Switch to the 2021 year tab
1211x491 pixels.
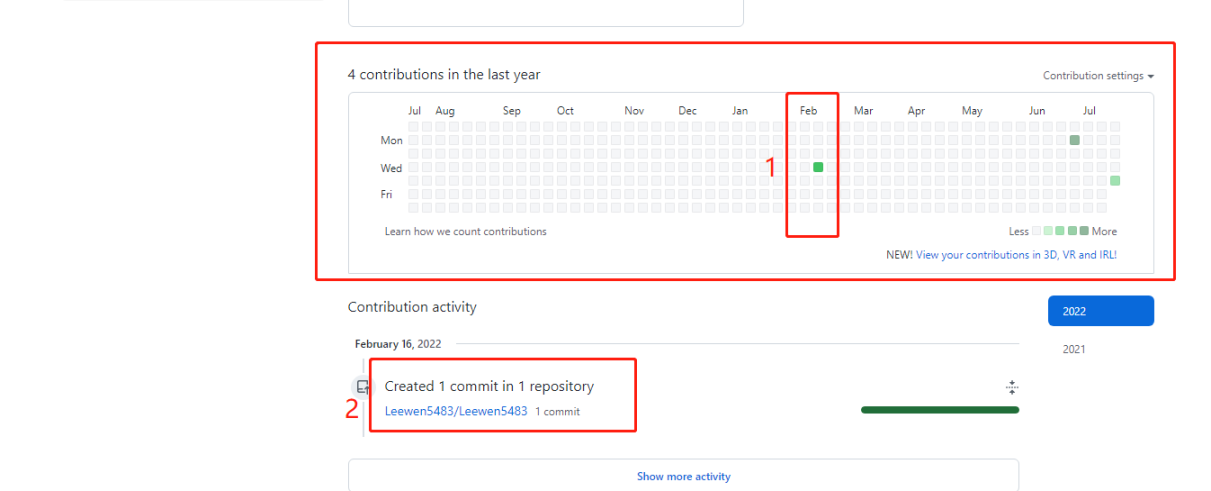pyautogui.click(x=1073, y=349)
